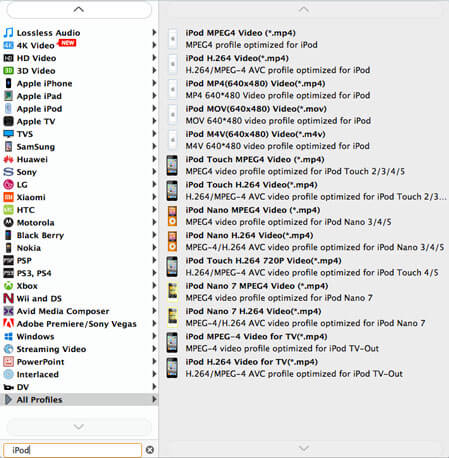Open the PSP category

79,260
